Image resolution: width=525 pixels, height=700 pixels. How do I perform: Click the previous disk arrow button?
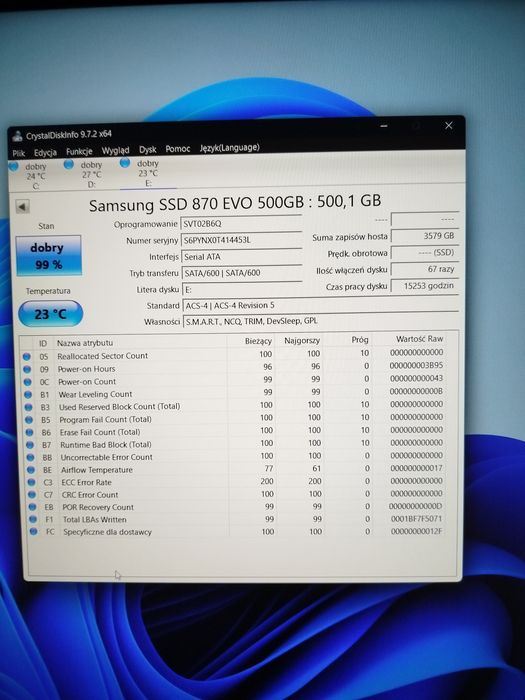[22, 207]
